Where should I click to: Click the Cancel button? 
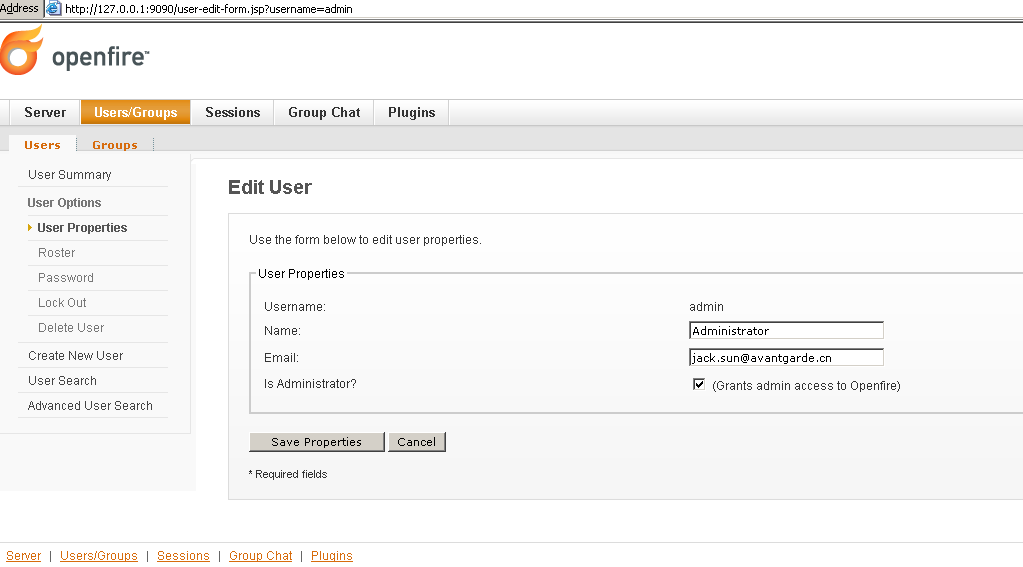tap(416, 442)
